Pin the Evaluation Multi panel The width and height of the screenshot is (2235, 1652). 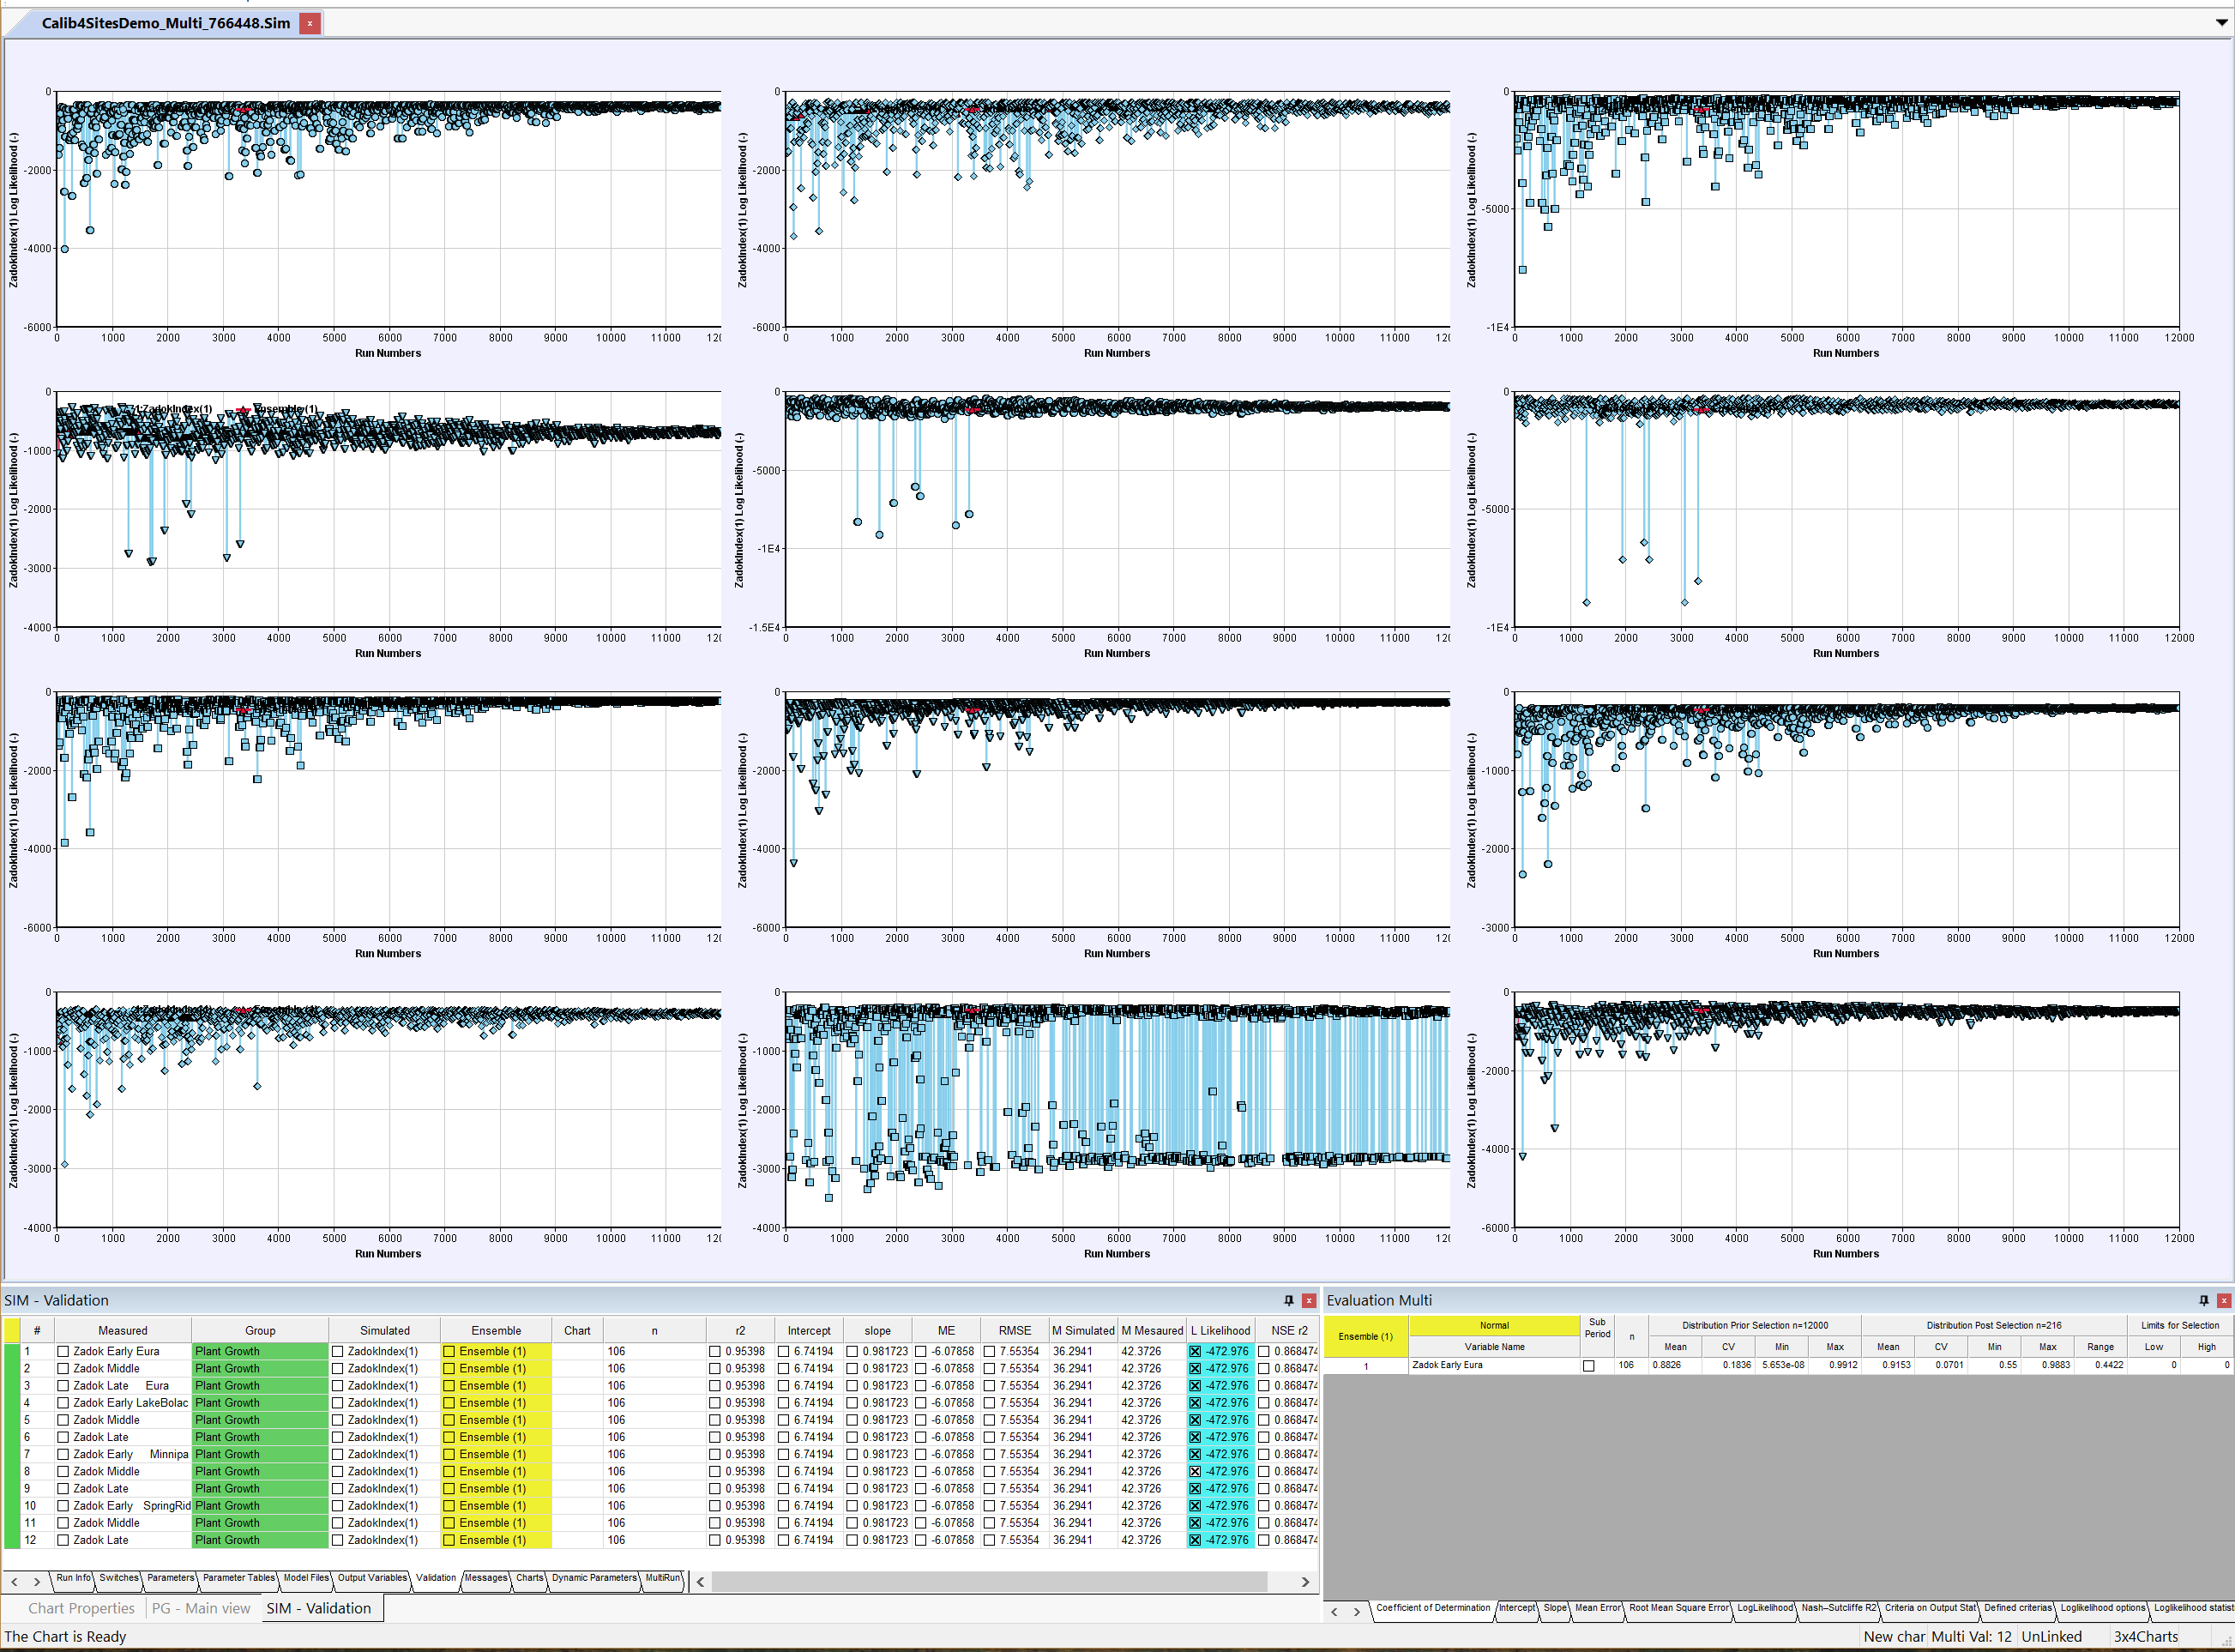(2203, 1300)
